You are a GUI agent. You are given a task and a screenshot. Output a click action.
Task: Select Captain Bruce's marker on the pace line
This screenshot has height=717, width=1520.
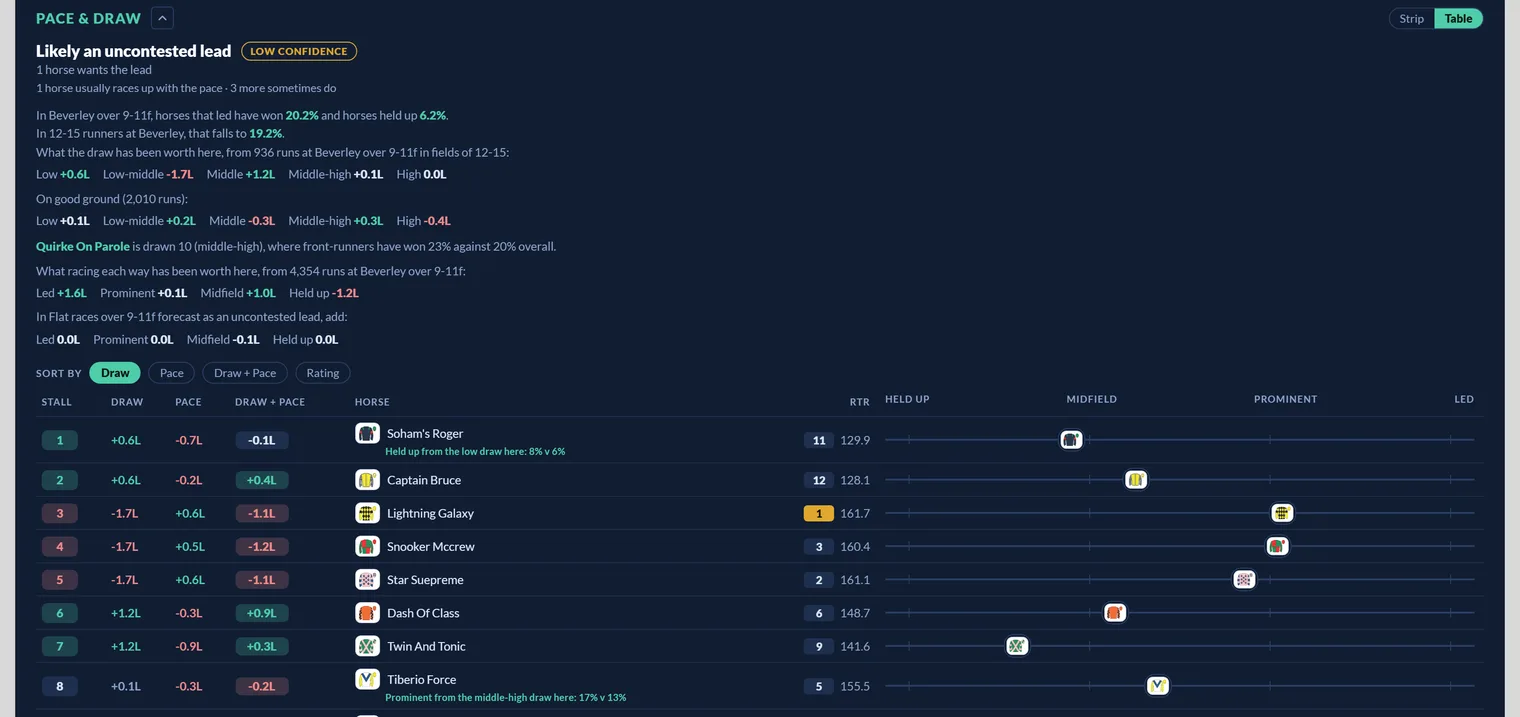(1136, 480)
